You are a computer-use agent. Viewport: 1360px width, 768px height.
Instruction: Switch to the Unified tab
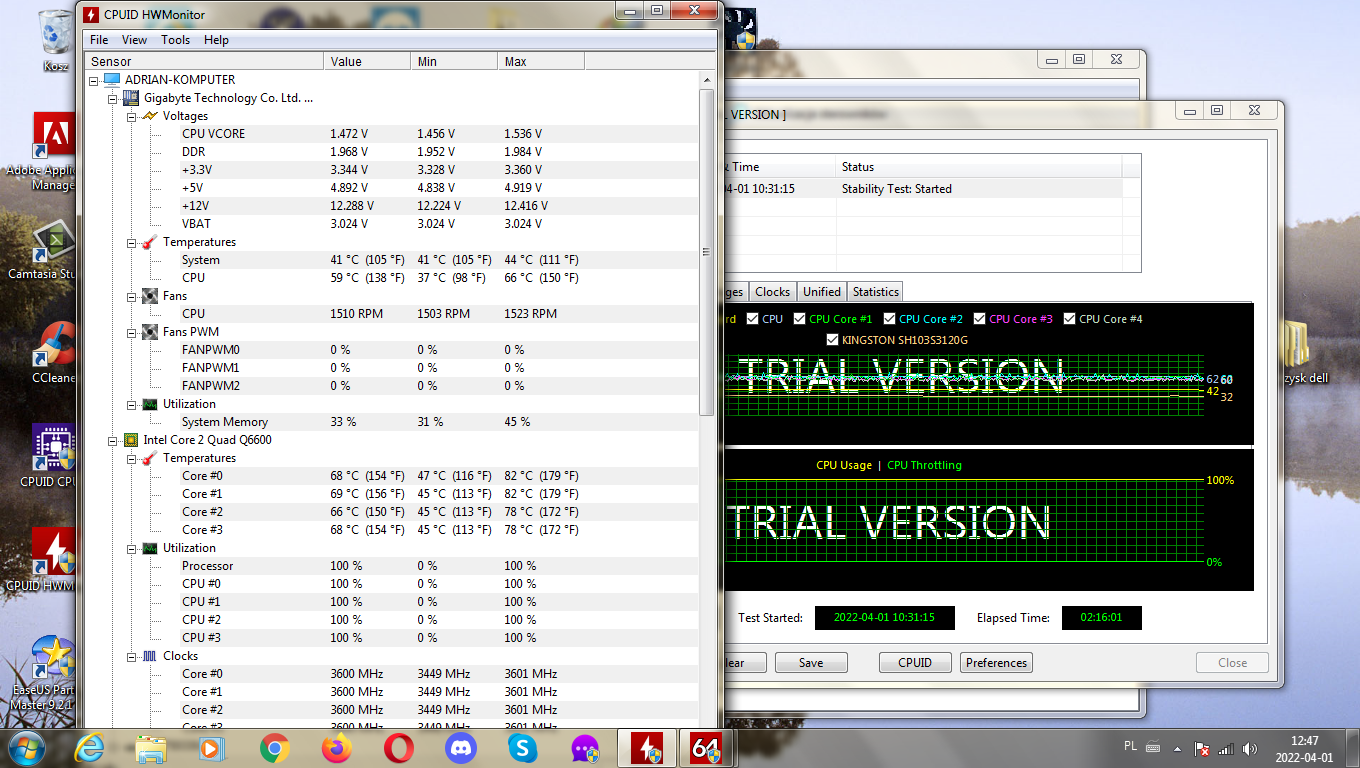pyautogui.click(x=822, y=292)
